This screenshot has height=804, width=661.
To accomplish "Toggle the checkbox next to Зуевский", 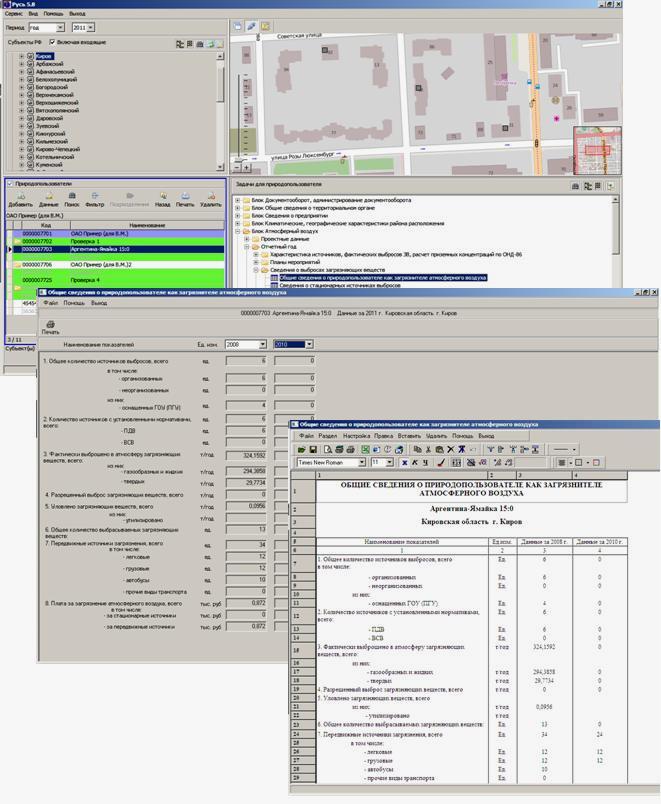I will point(30,125).
